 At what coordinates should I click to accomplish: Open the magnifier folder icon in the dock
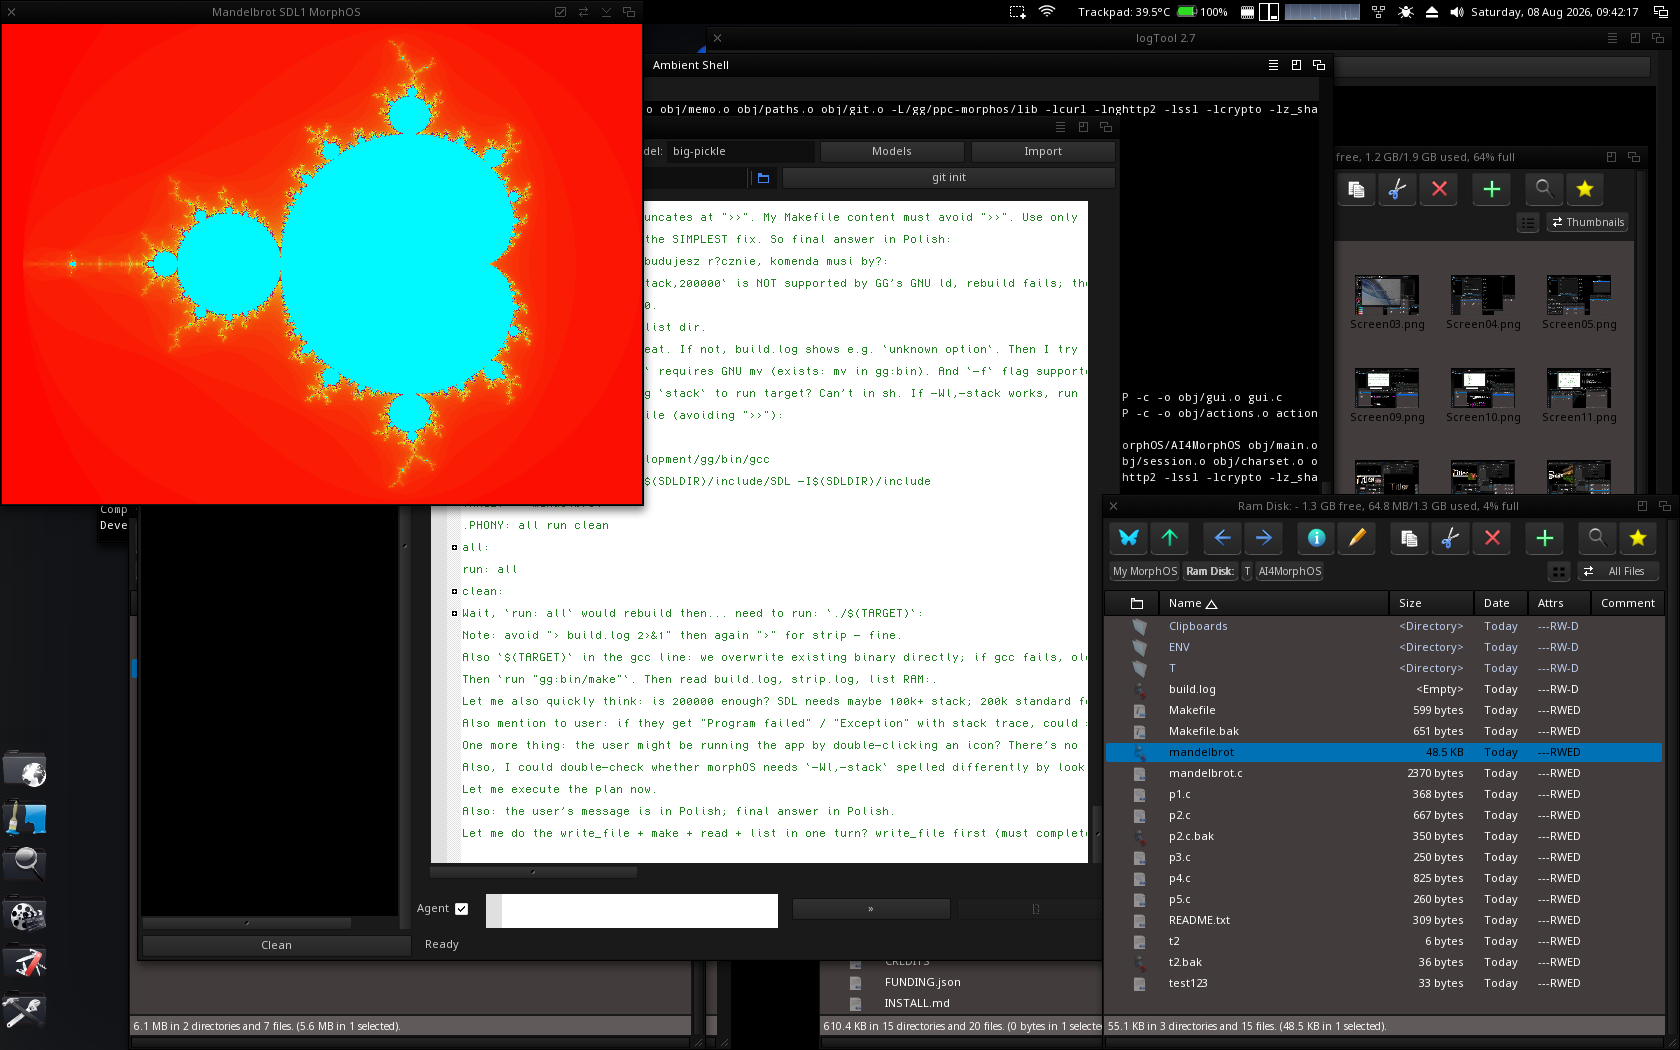[x=25, y=864]
